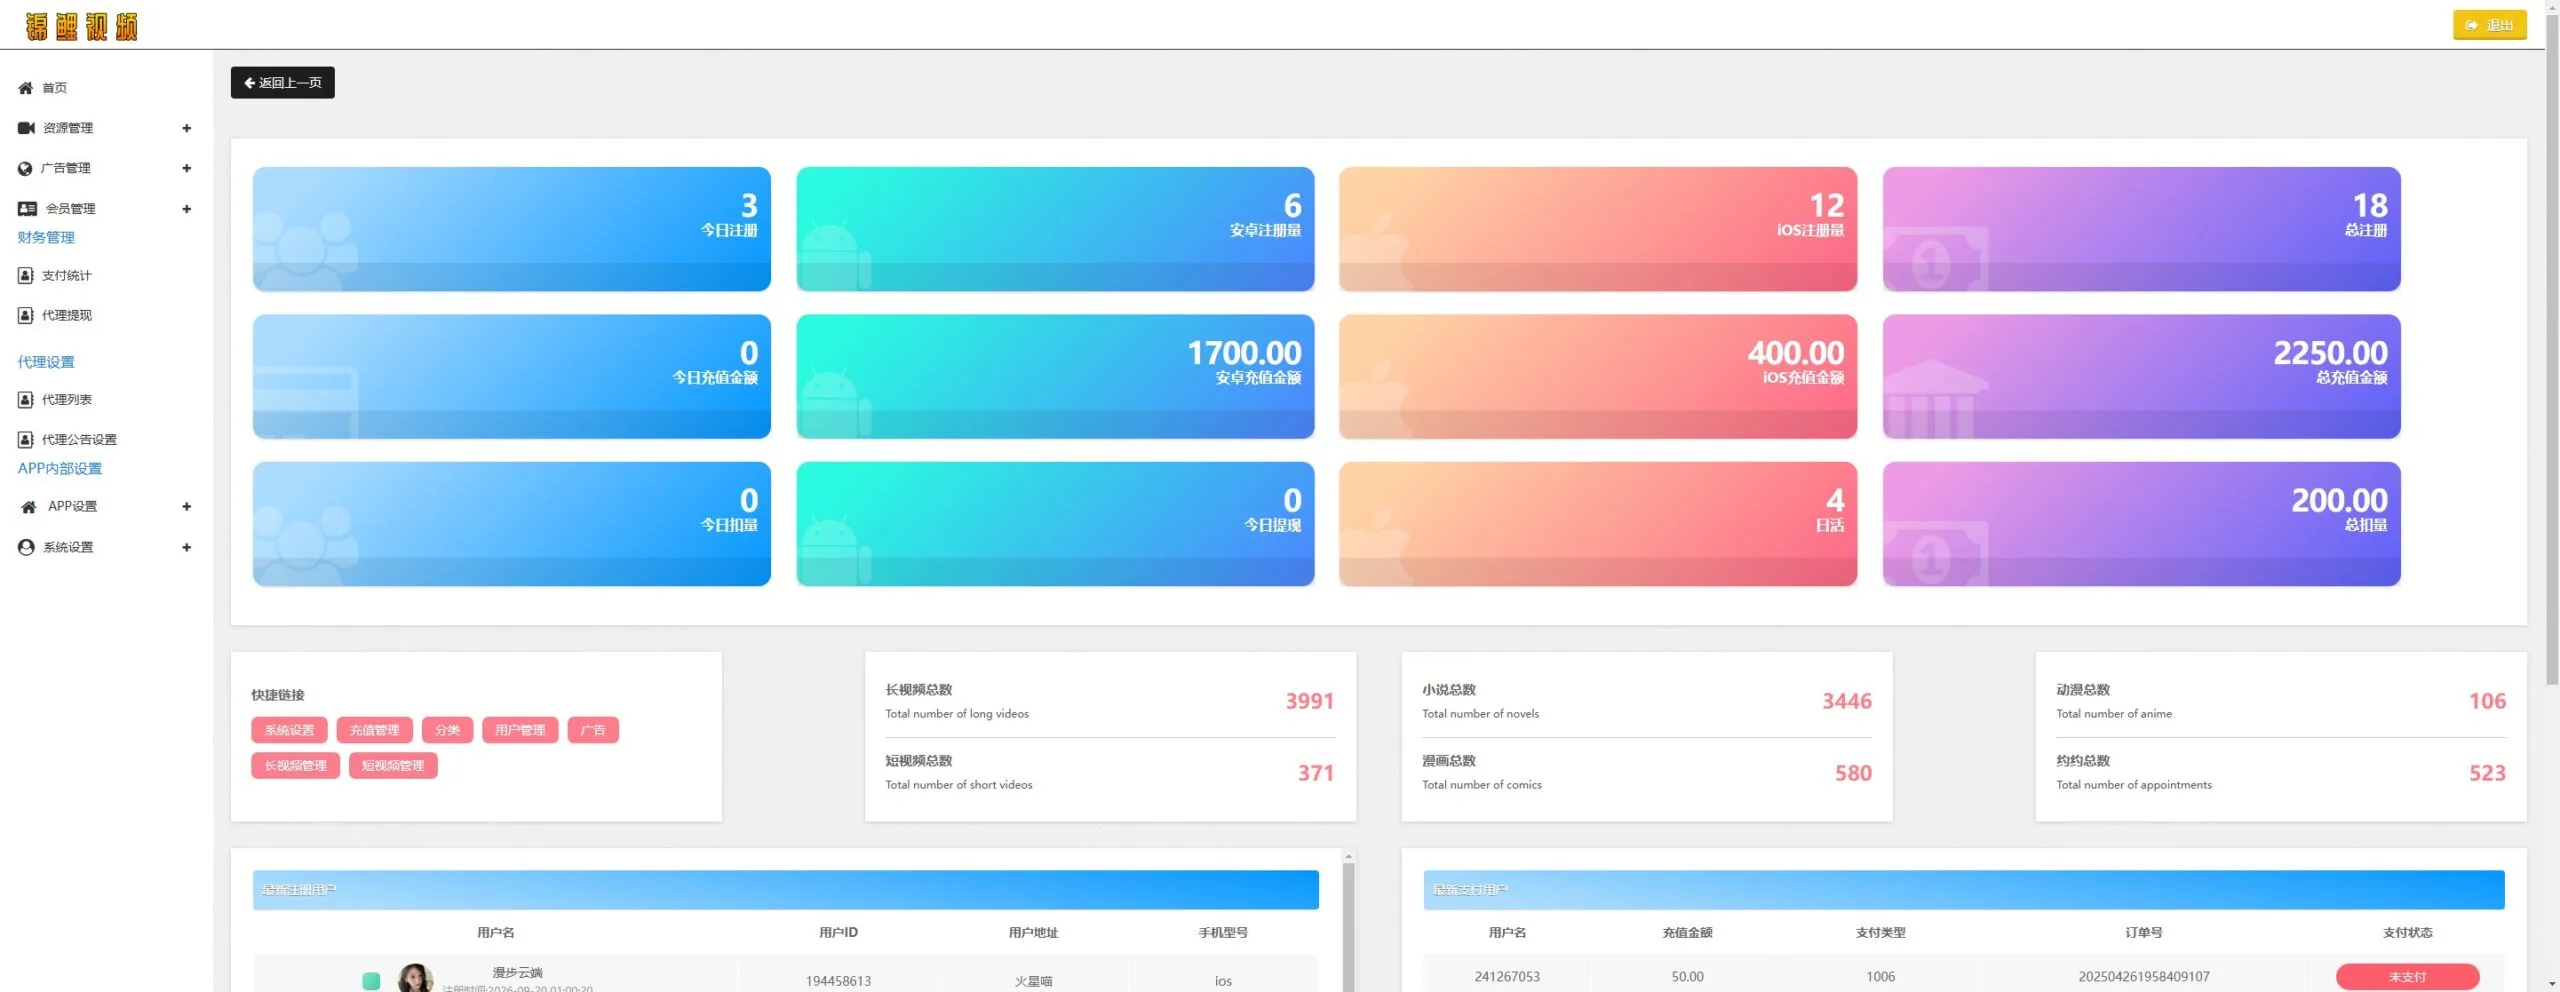Click the icon beside 支付统计
2560x992 pixels.
tap(26, 275)
